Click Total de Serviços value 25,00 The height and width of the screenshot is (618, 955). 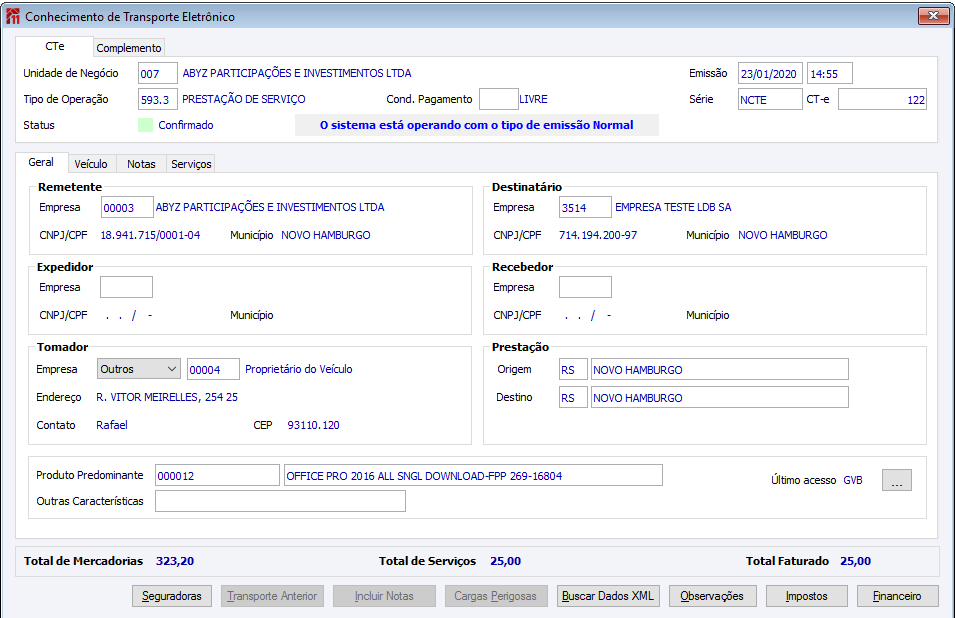[x=506, y=561]
